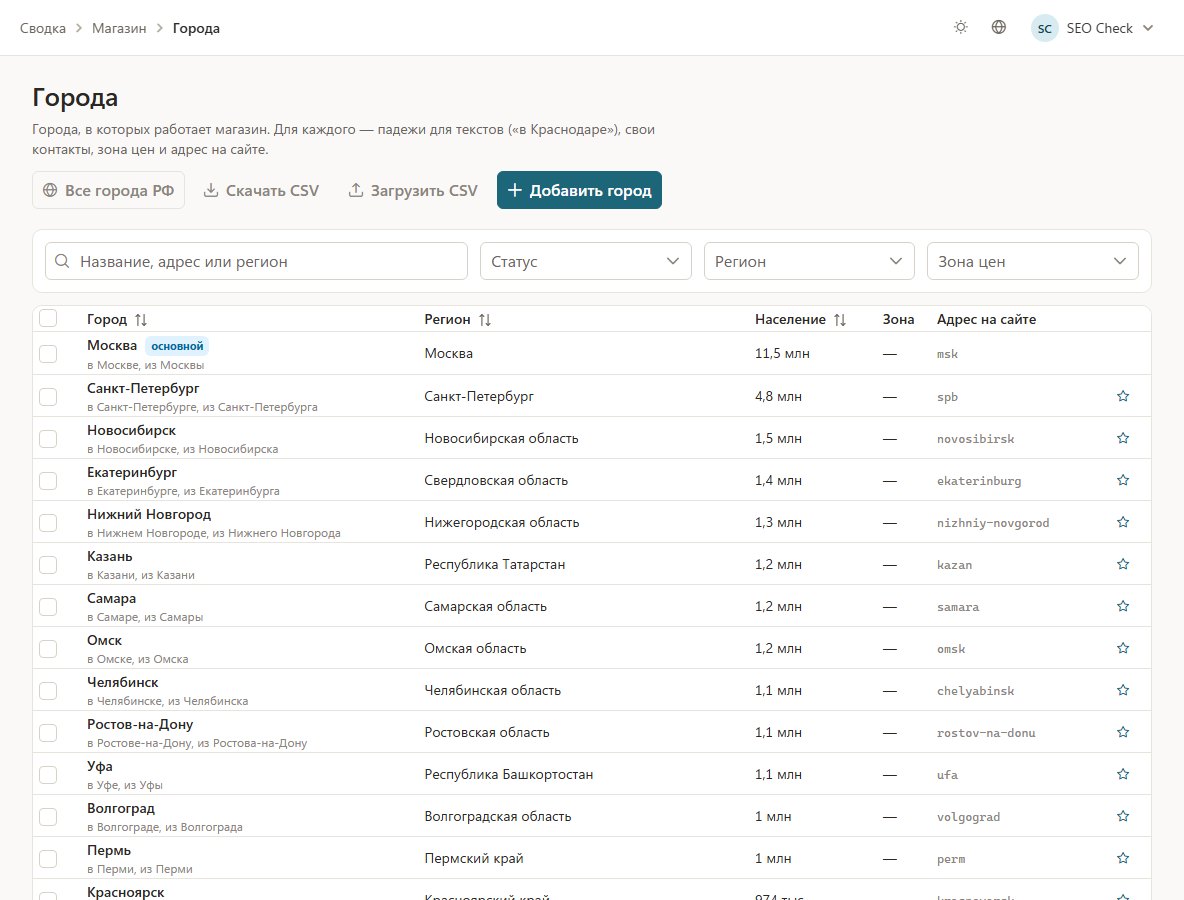Image resolution: width=1184 pixels, height=900 pixels.
Task: Expand the Регион filter dropdown
Action: (809, 261)
